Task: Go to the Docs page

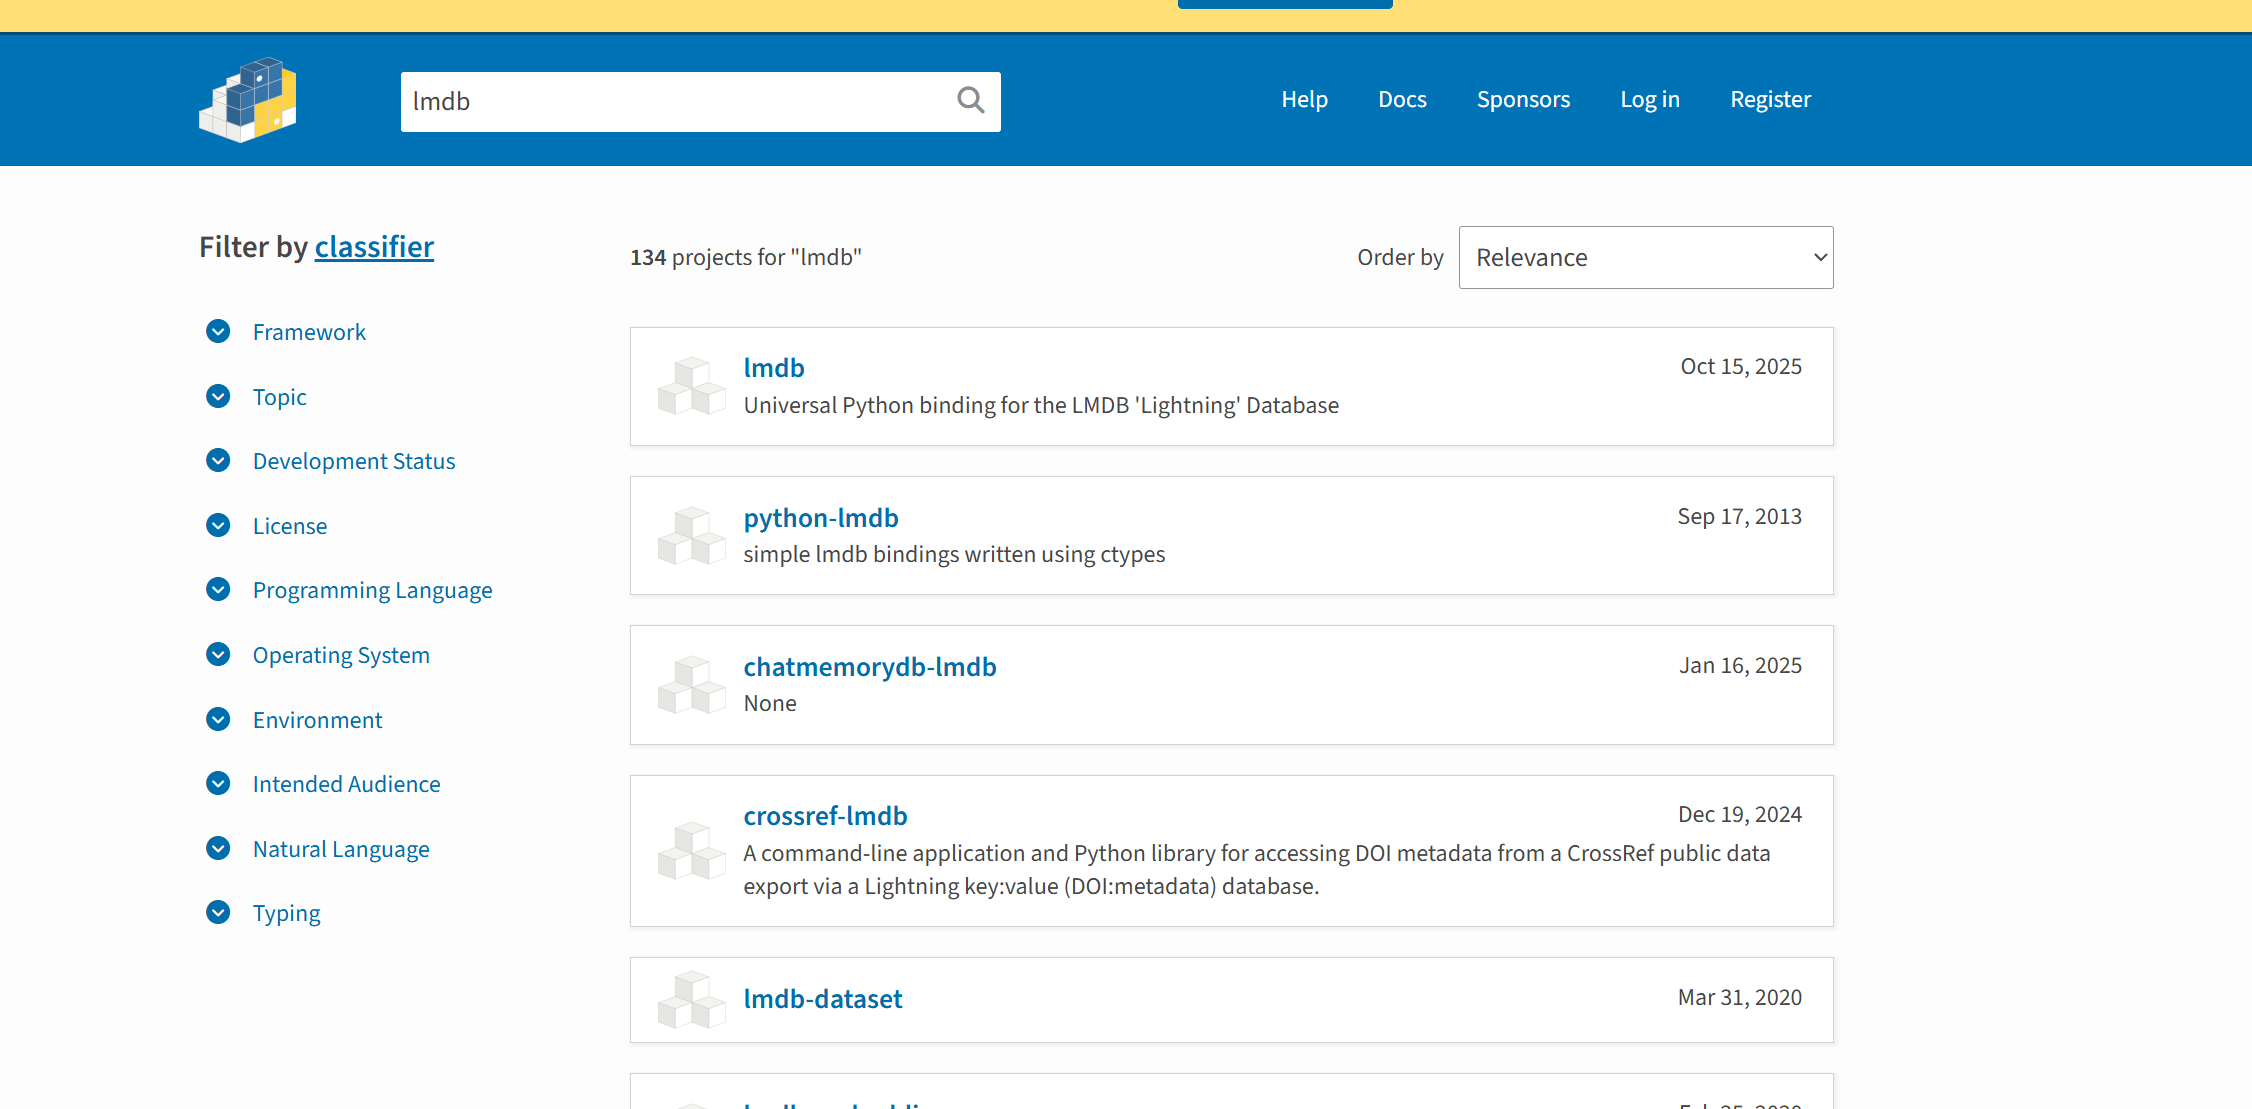Action: (1402, 100)
